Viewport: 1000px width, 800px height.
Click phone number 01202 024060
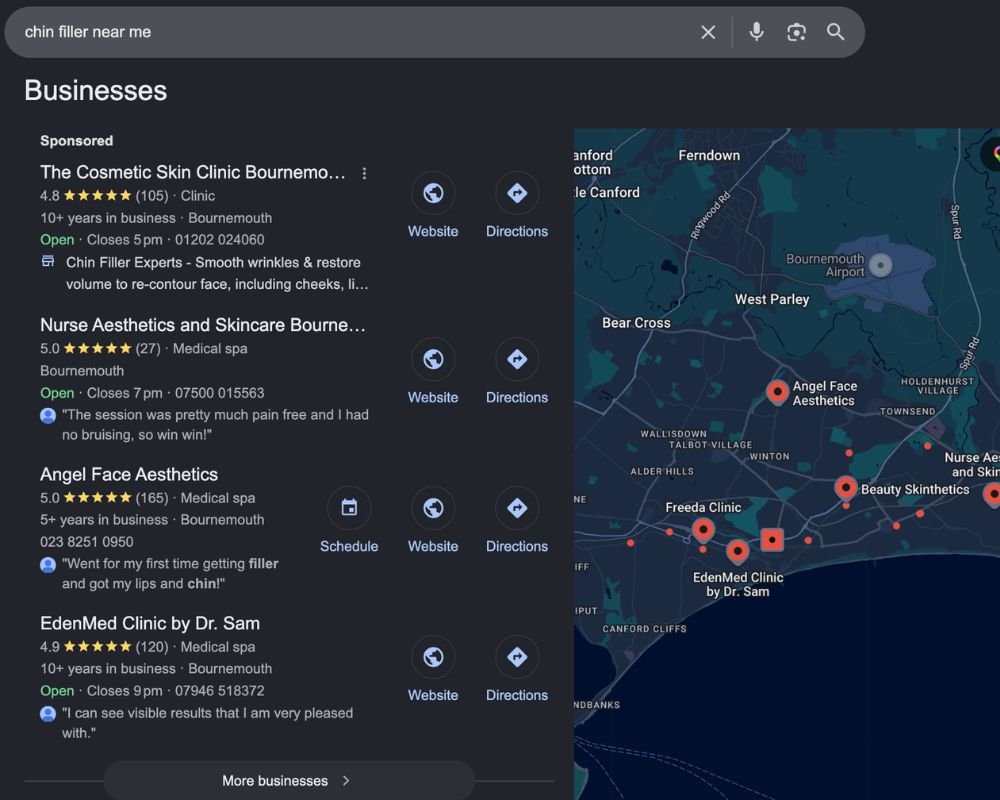(x=219, y=240)
